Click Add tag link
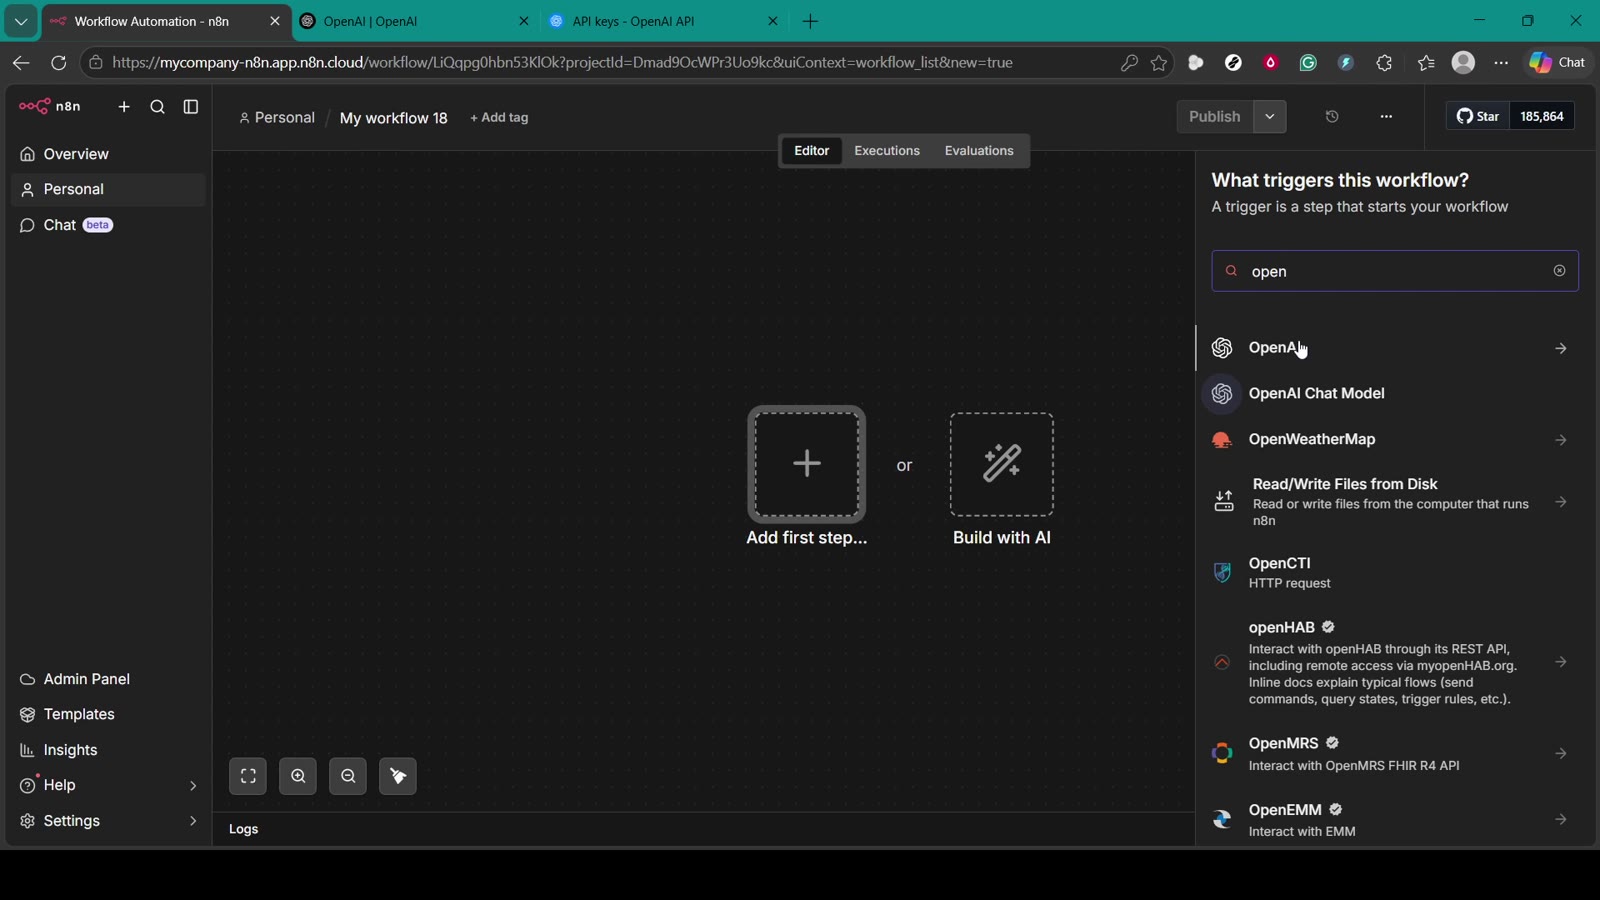This screenshot has height=900, width=1600. pyautogui.click(x=499, y=118)
